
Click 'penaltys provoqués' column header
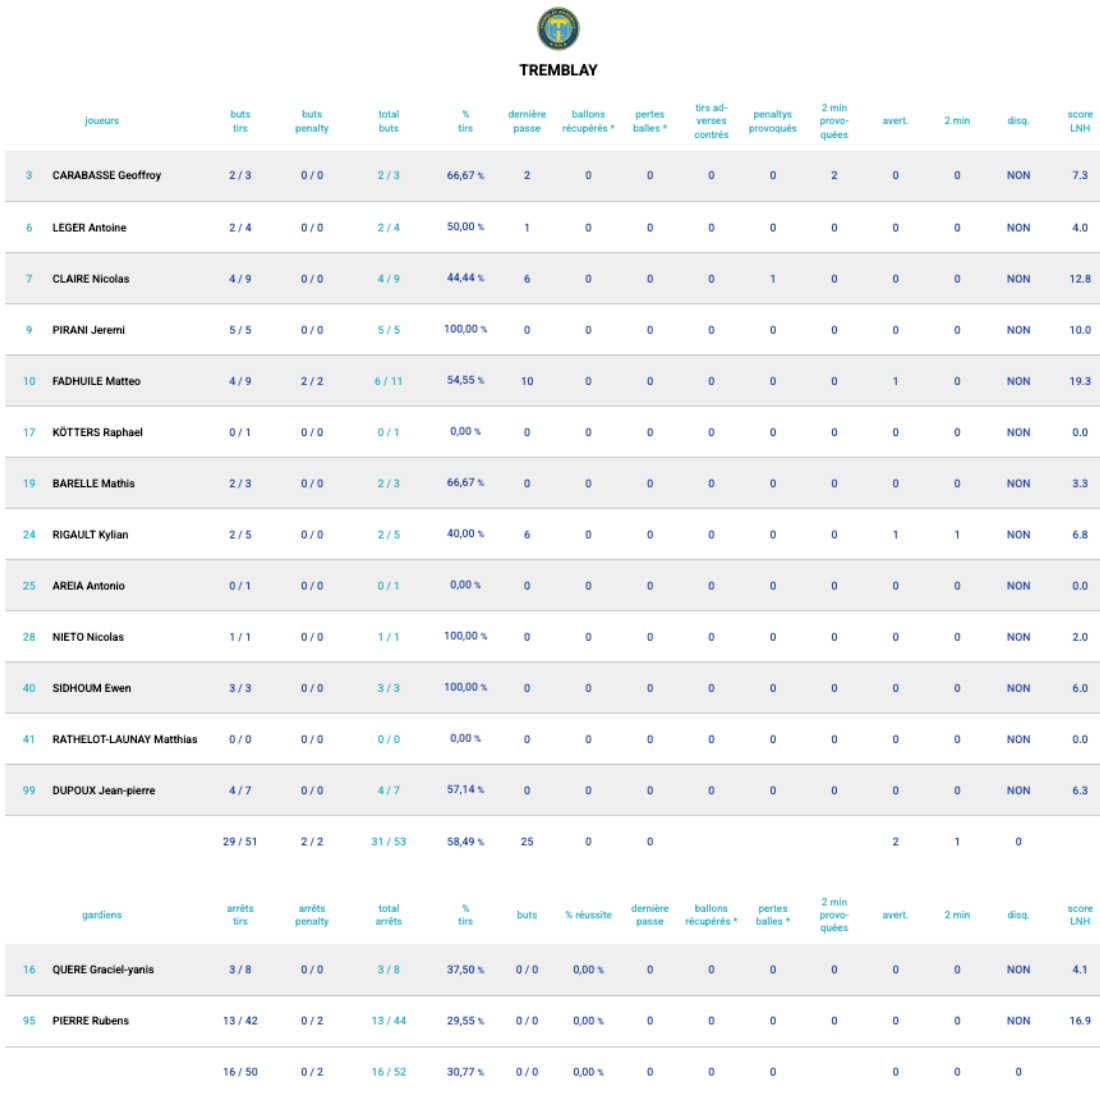pyautogui.click(x=773, y=121)
